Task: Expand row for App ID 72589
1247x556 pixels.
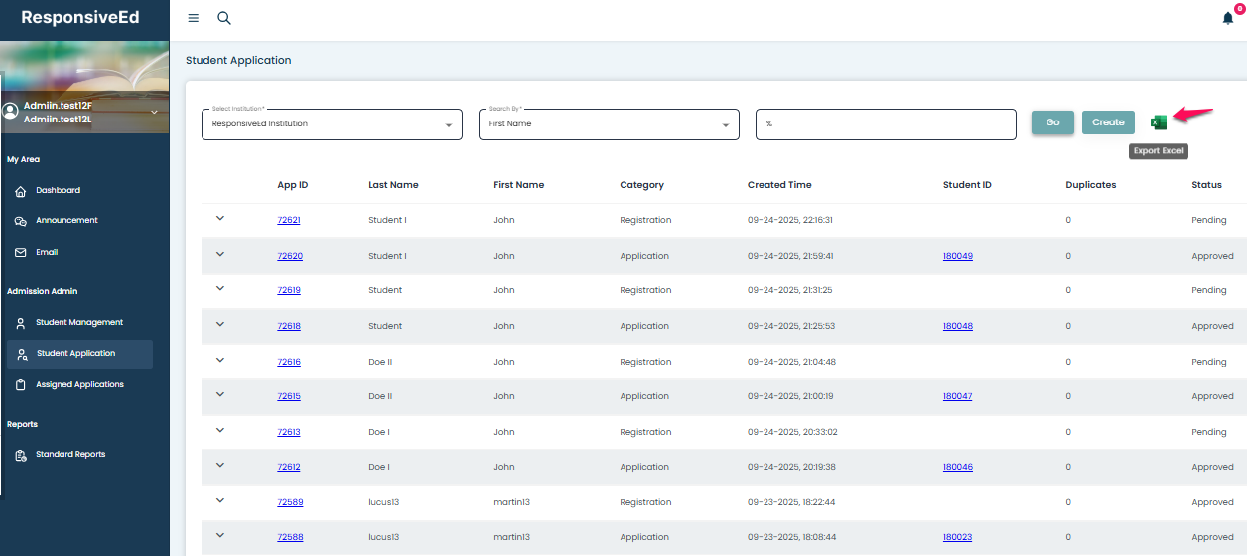Action: (220, 500)
